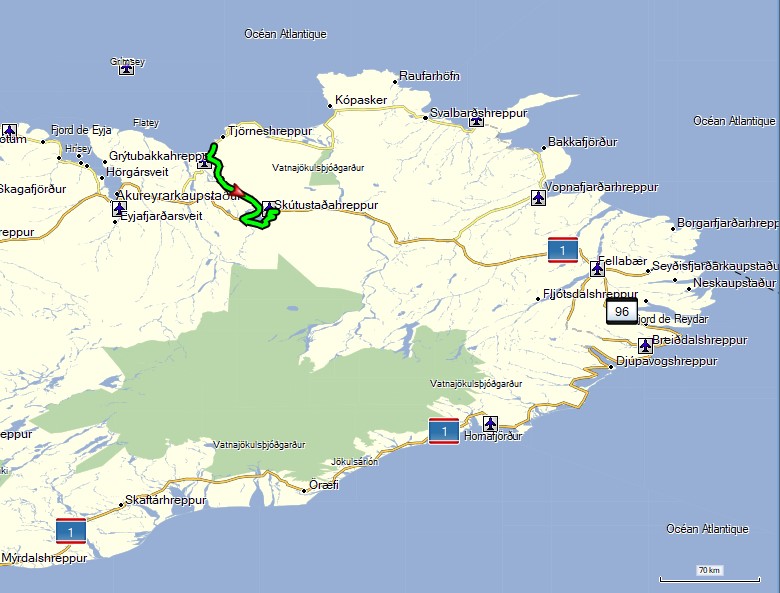Click the red direction arrow on green track
The image size is (780, 593).
tap(237, 189)
